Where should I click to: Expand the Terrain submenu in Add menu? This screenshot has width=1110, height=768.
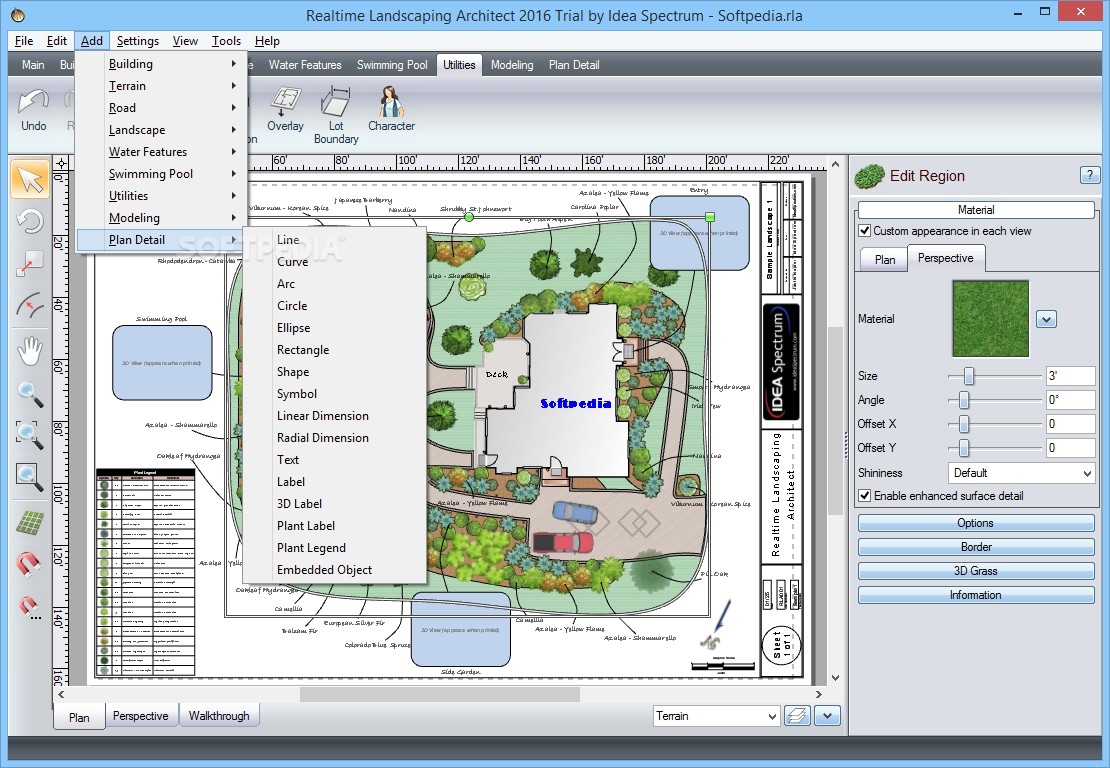point(162,86)
